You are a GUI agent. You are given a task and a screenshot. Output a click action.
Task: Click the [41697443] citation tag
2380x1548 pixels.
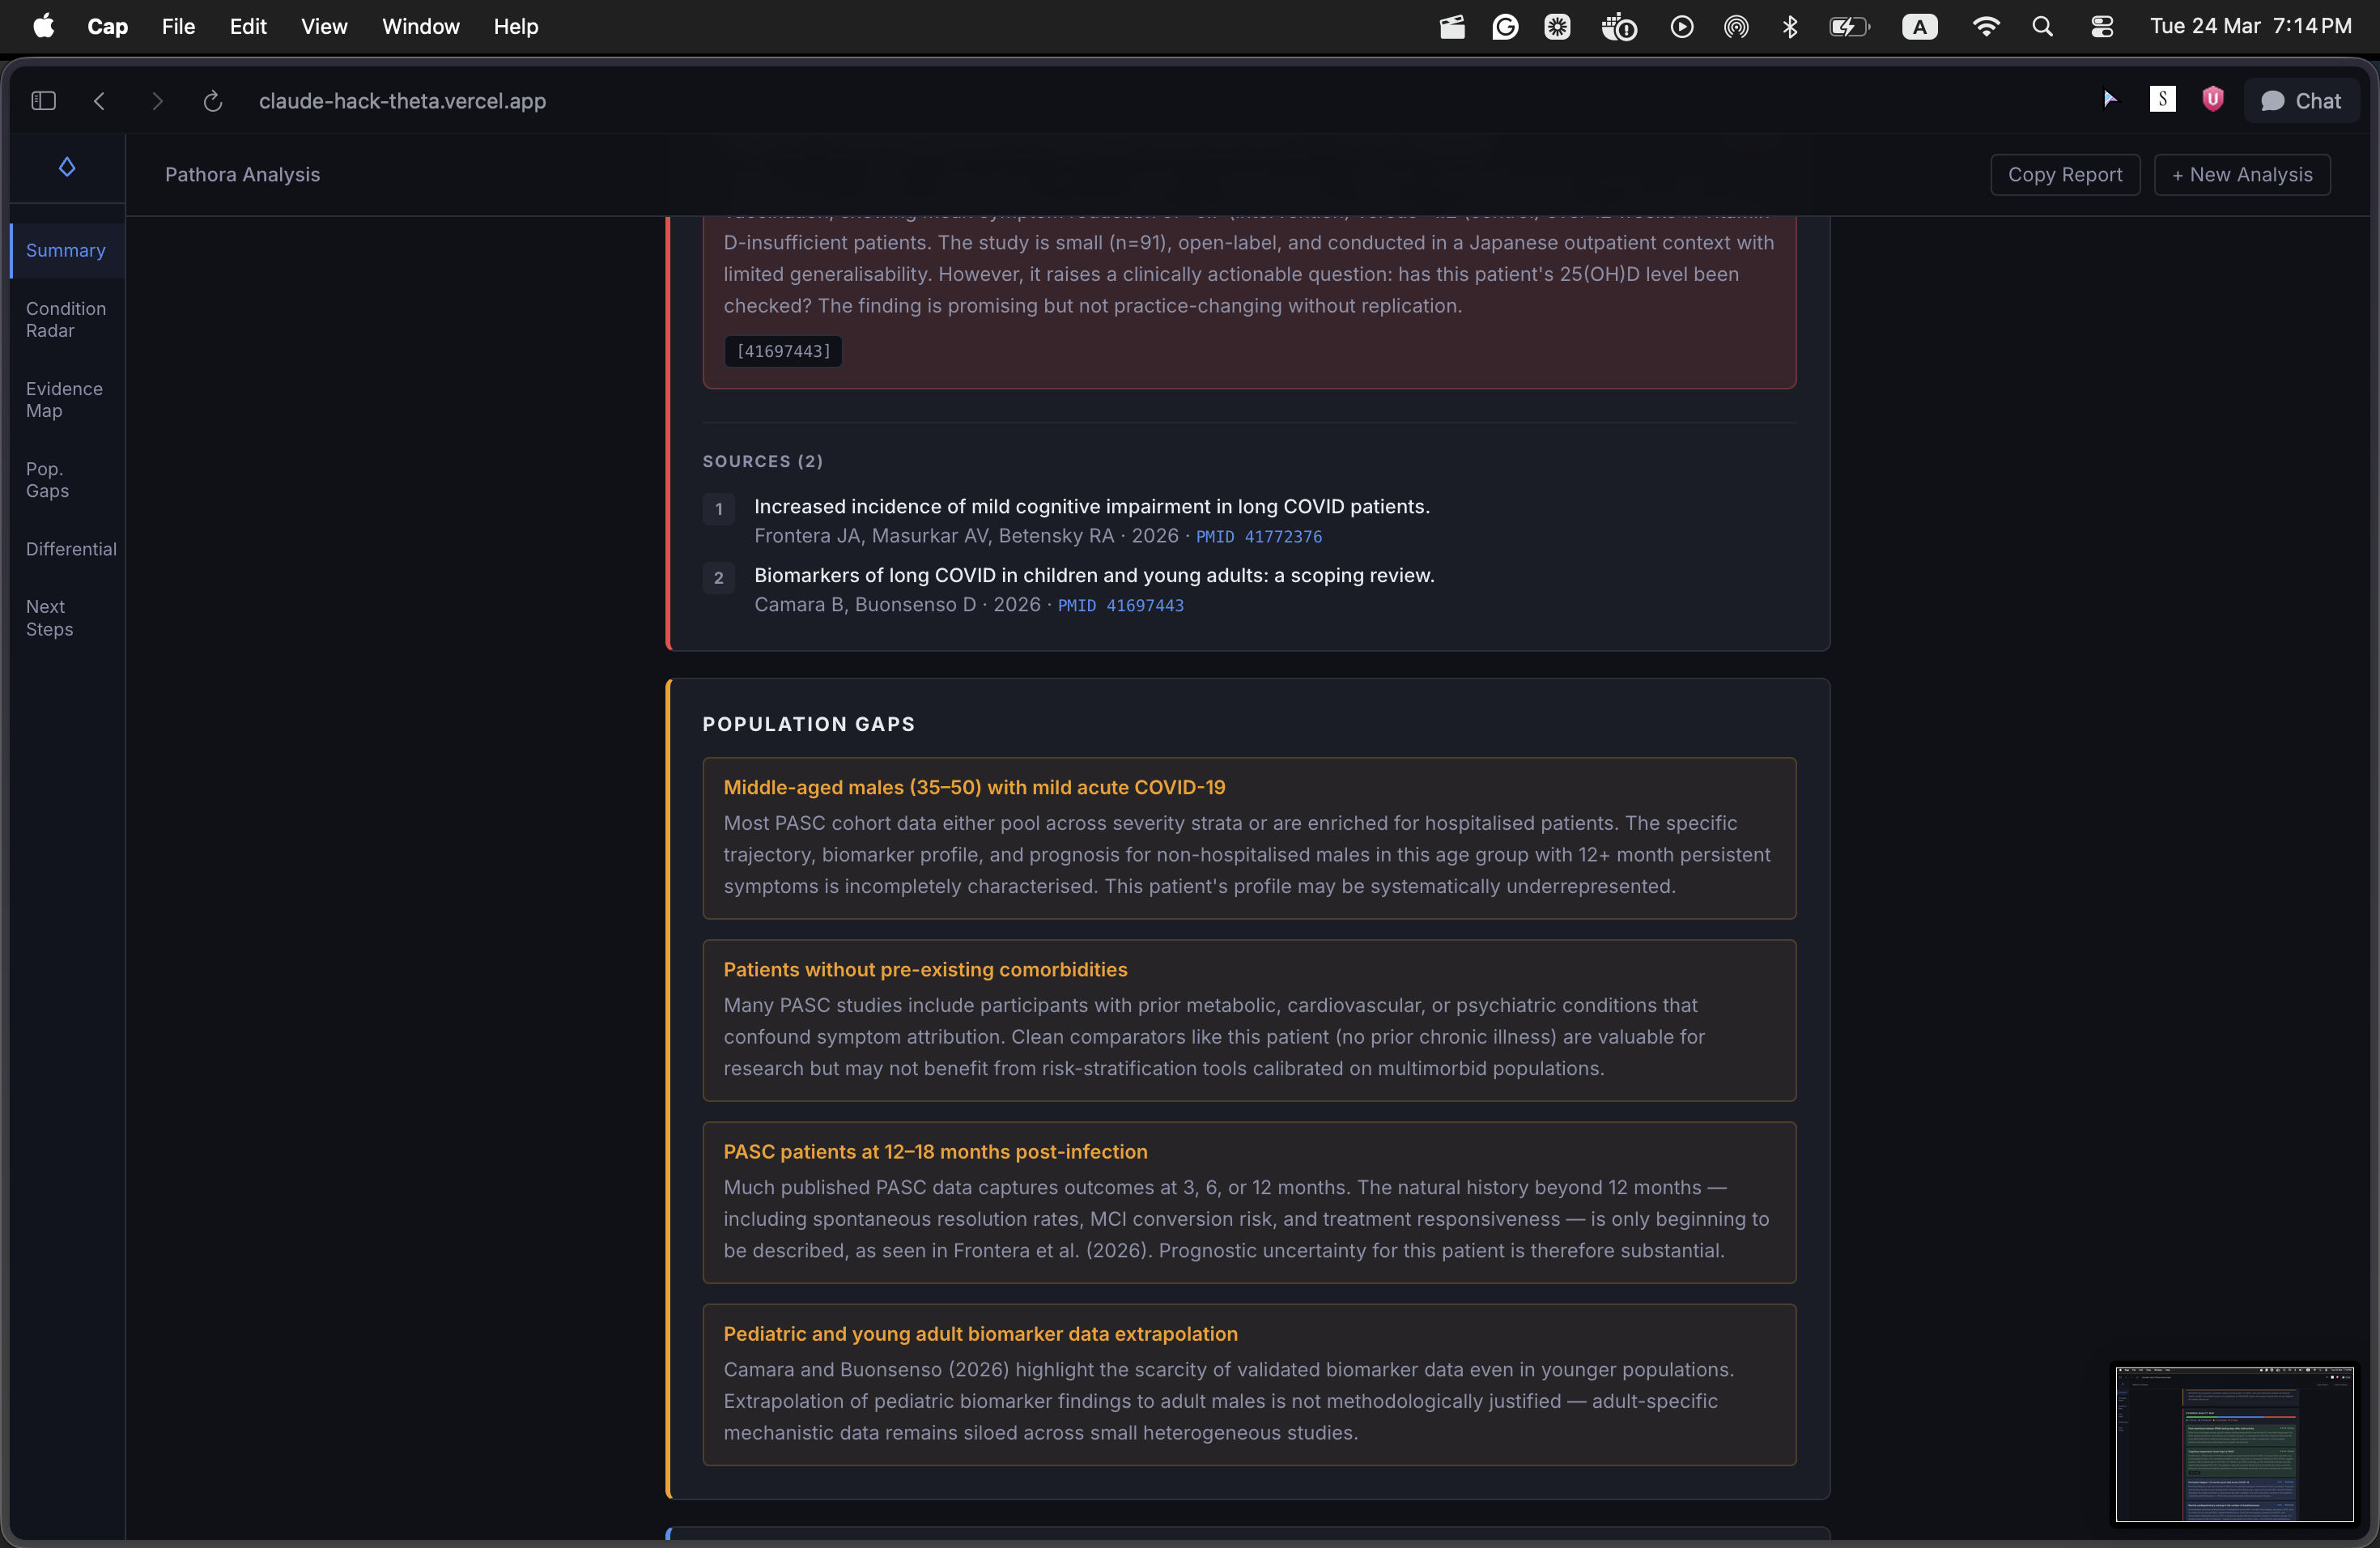click(783, 351)
